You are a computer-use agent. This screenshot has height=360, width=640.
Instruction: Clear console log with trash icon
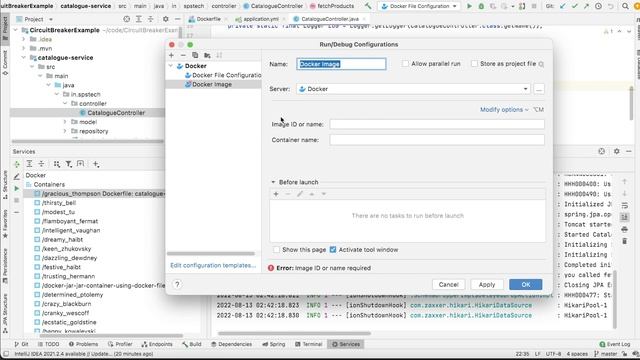(624, 241)
